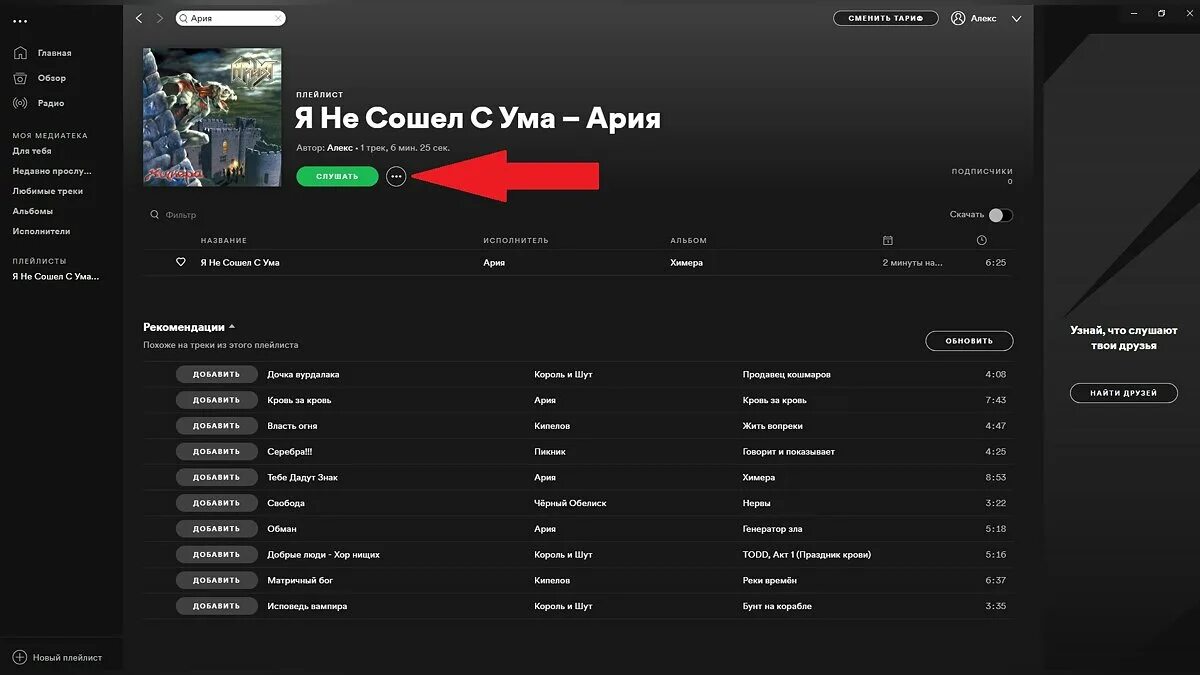Add Дочка вурдалака to the playlist
1200x675 pixels.
(x=217, y=374)
